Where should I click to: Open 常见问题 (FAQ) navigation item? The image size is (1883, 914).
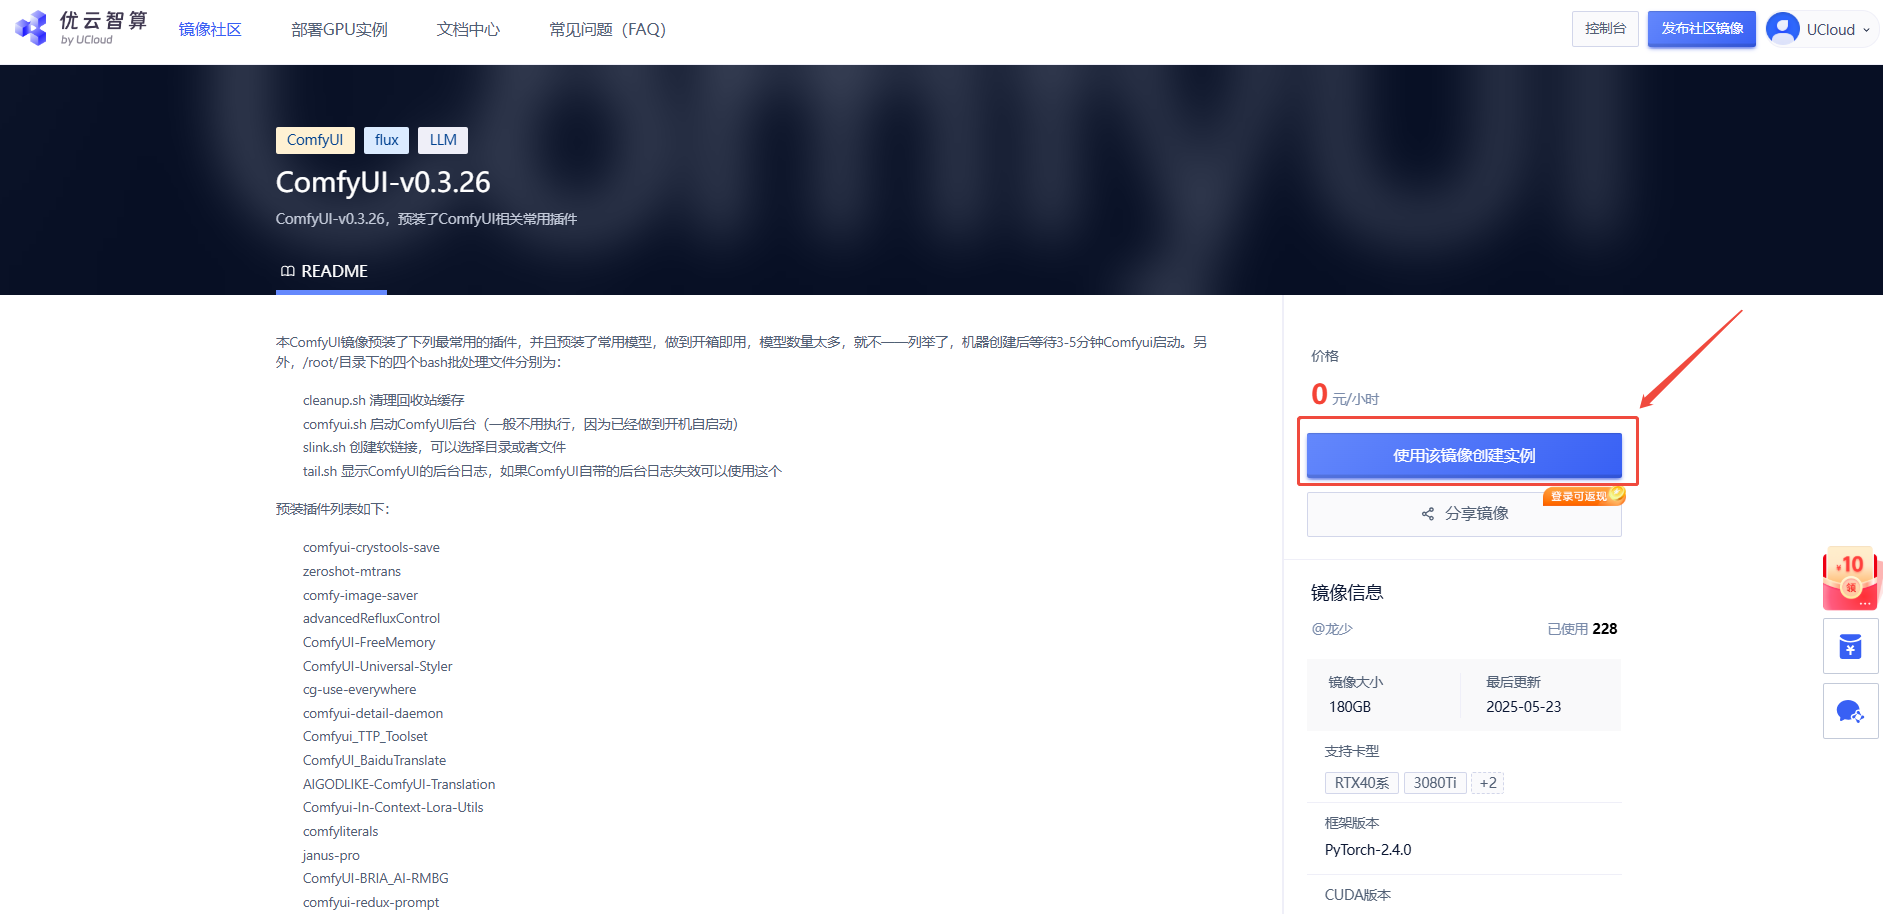point(607,30)
